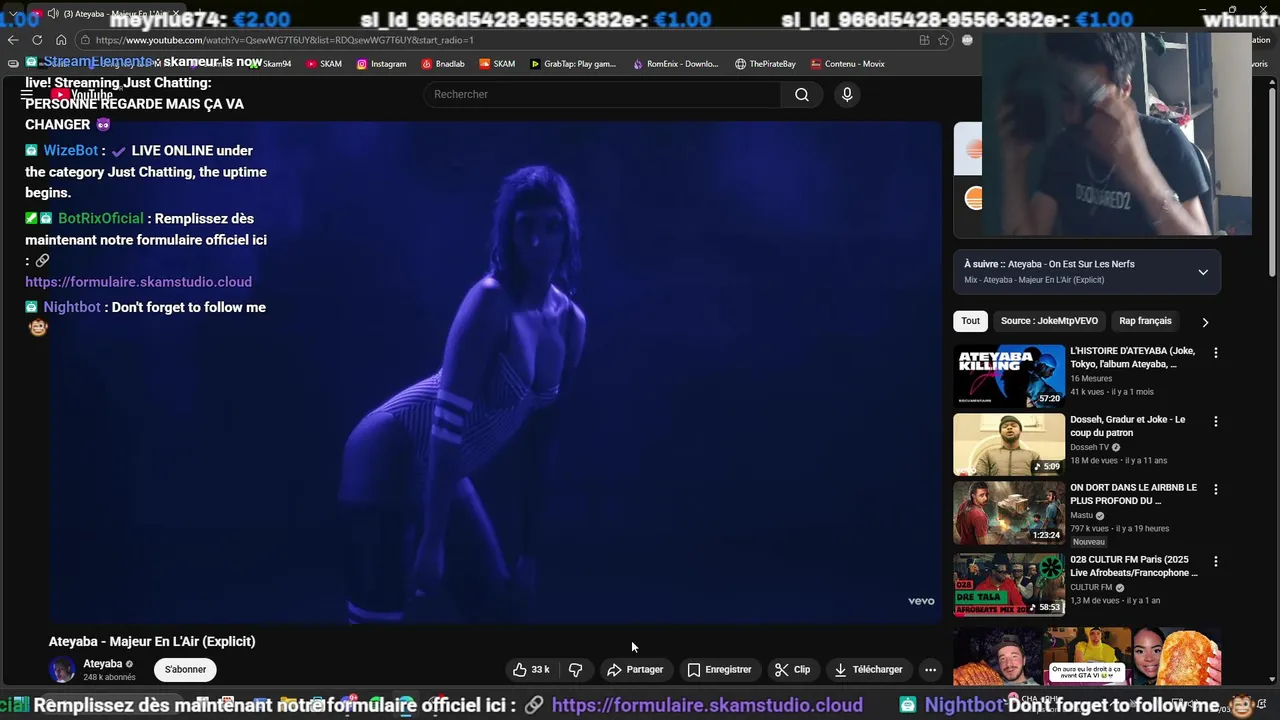Open the Bnadlab bookmark
The image size is (1280, 720).
click(443, 63)
